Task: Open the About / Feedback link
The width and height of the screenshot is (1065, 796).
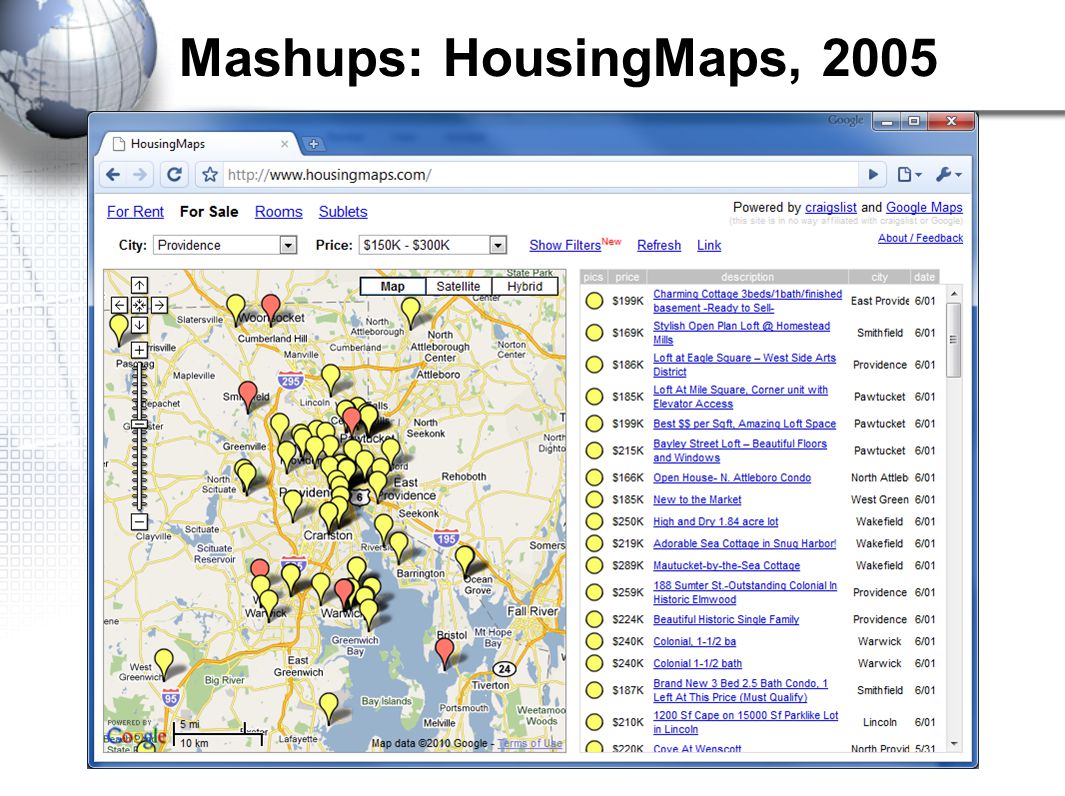Action: (920, 238)
